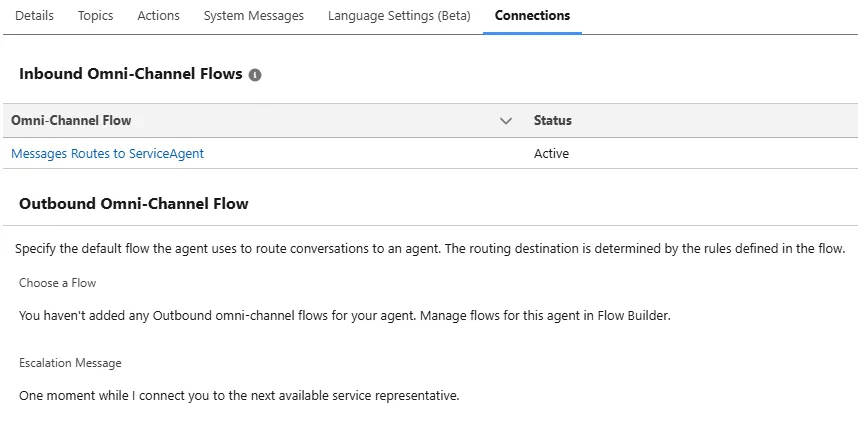Click the Escalation Message label
Screen dimensions: 858x430
70,363
